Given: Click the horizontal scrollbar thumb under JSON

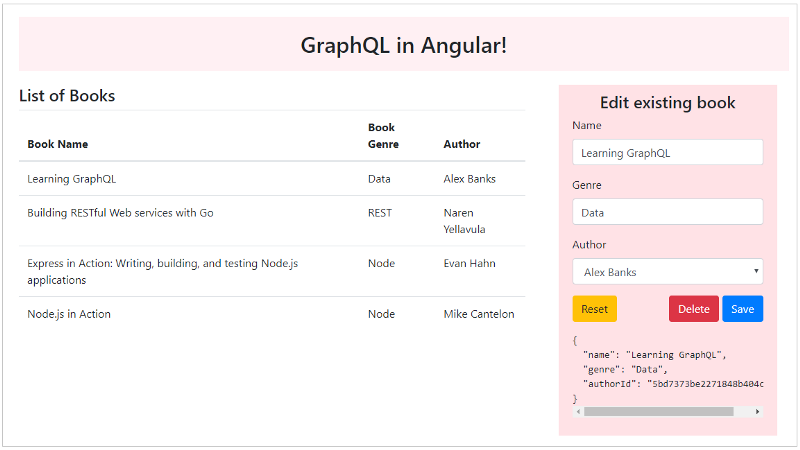Looking at the screenshot, I should [659, 412].
